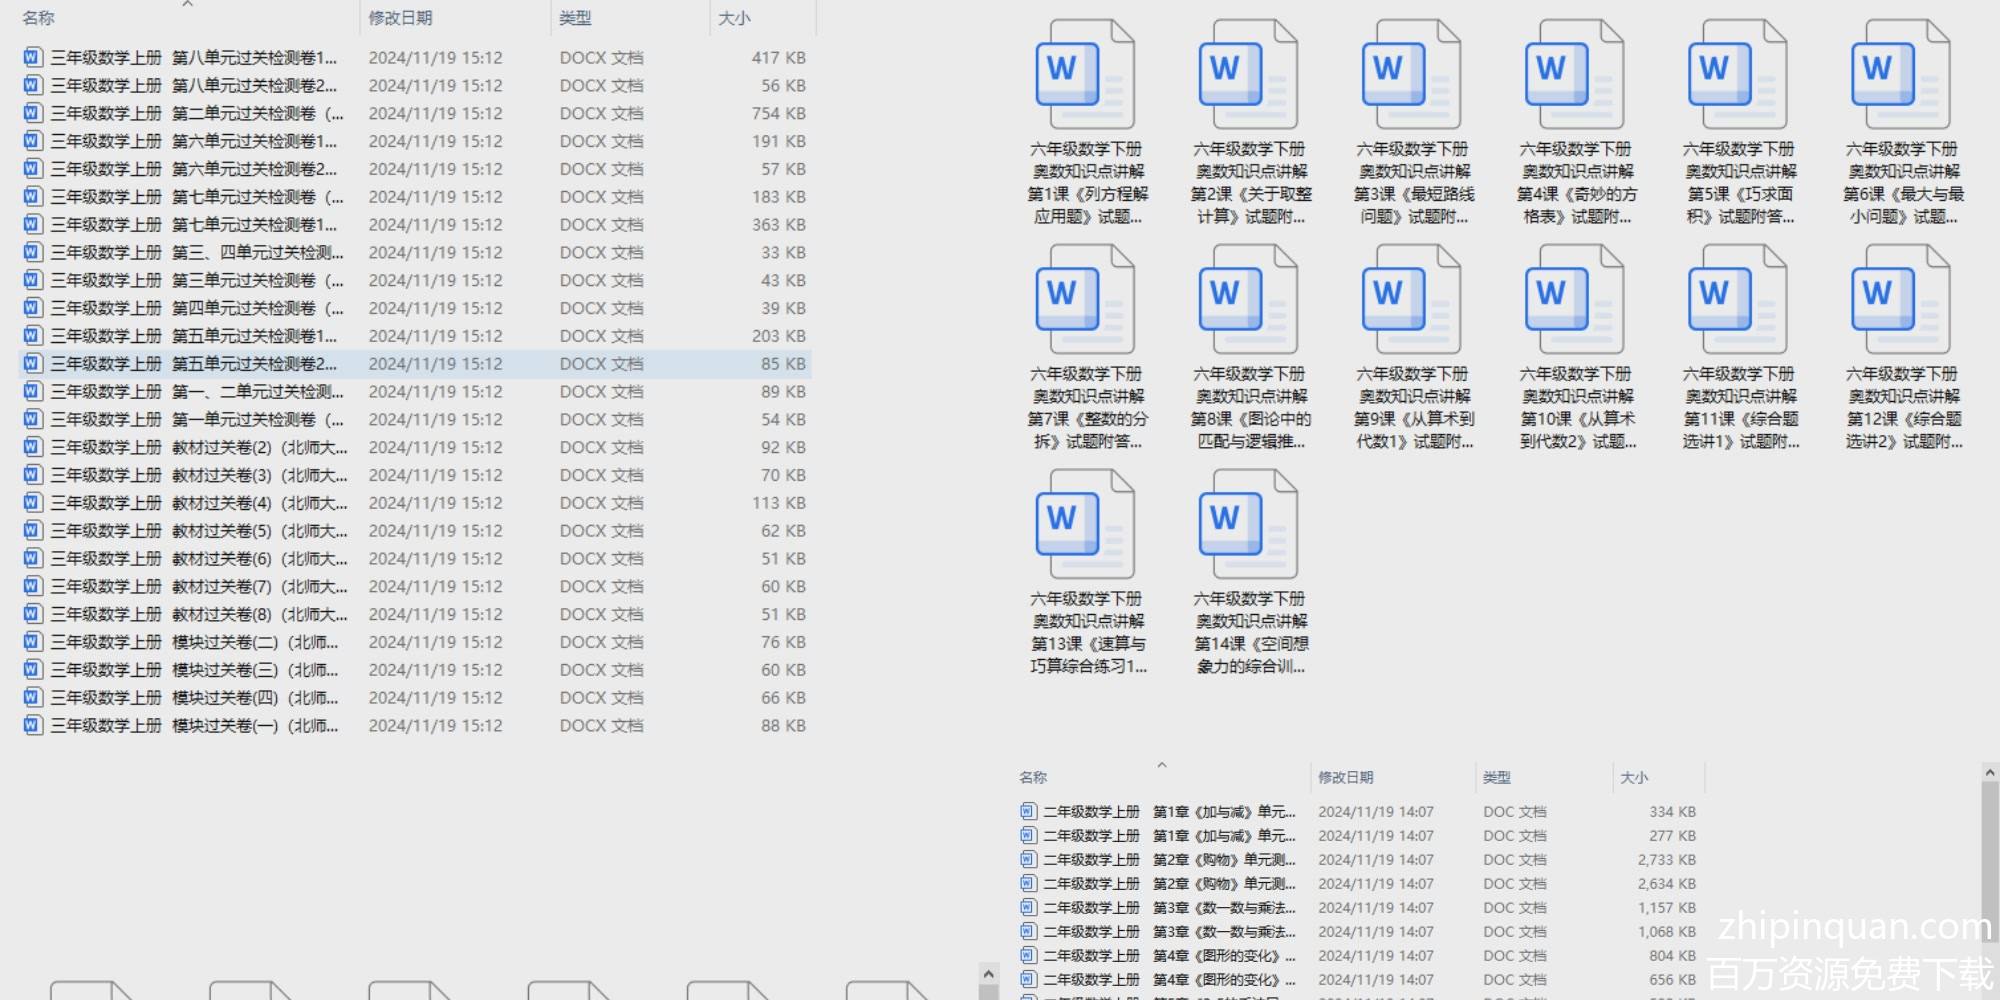This screenshot has width=2000, height=1000.
Task: Toggle sort arrow above 名称 in second-grade list
Action: tap(1161, 765)
